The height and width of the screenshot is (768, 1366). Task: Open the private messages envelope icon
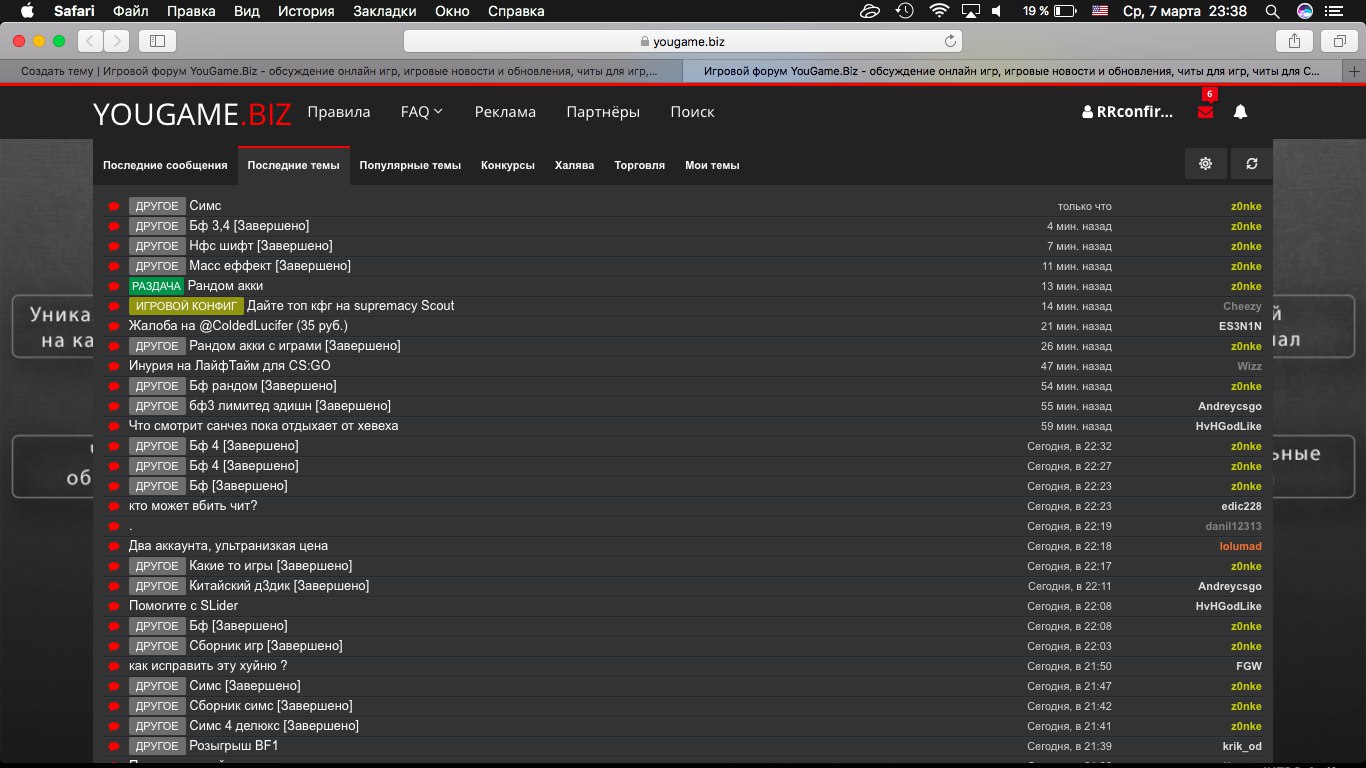coord(1205,112)
